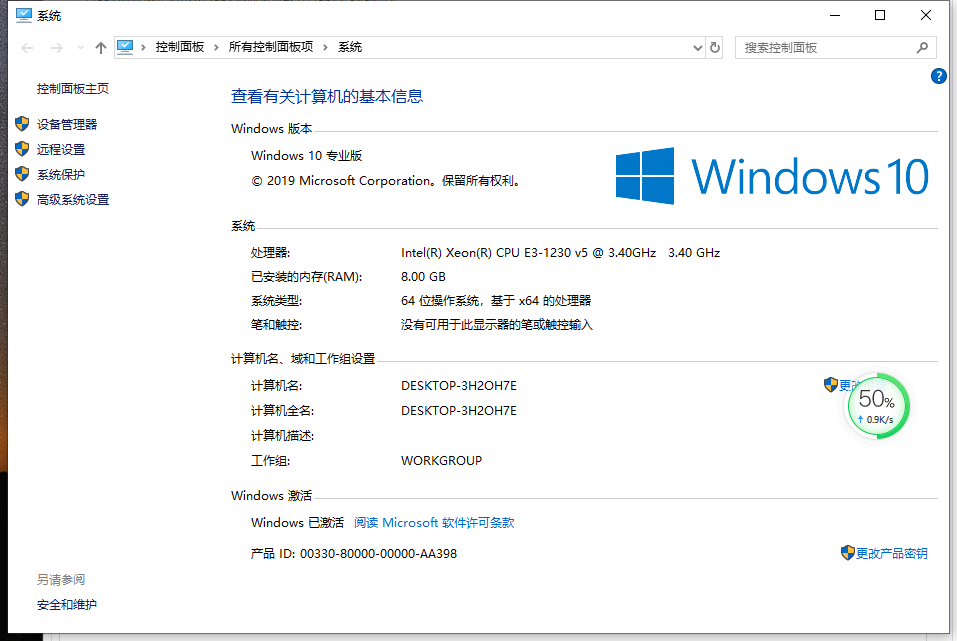Click shield icon beside 远程设置

point(22,149)
